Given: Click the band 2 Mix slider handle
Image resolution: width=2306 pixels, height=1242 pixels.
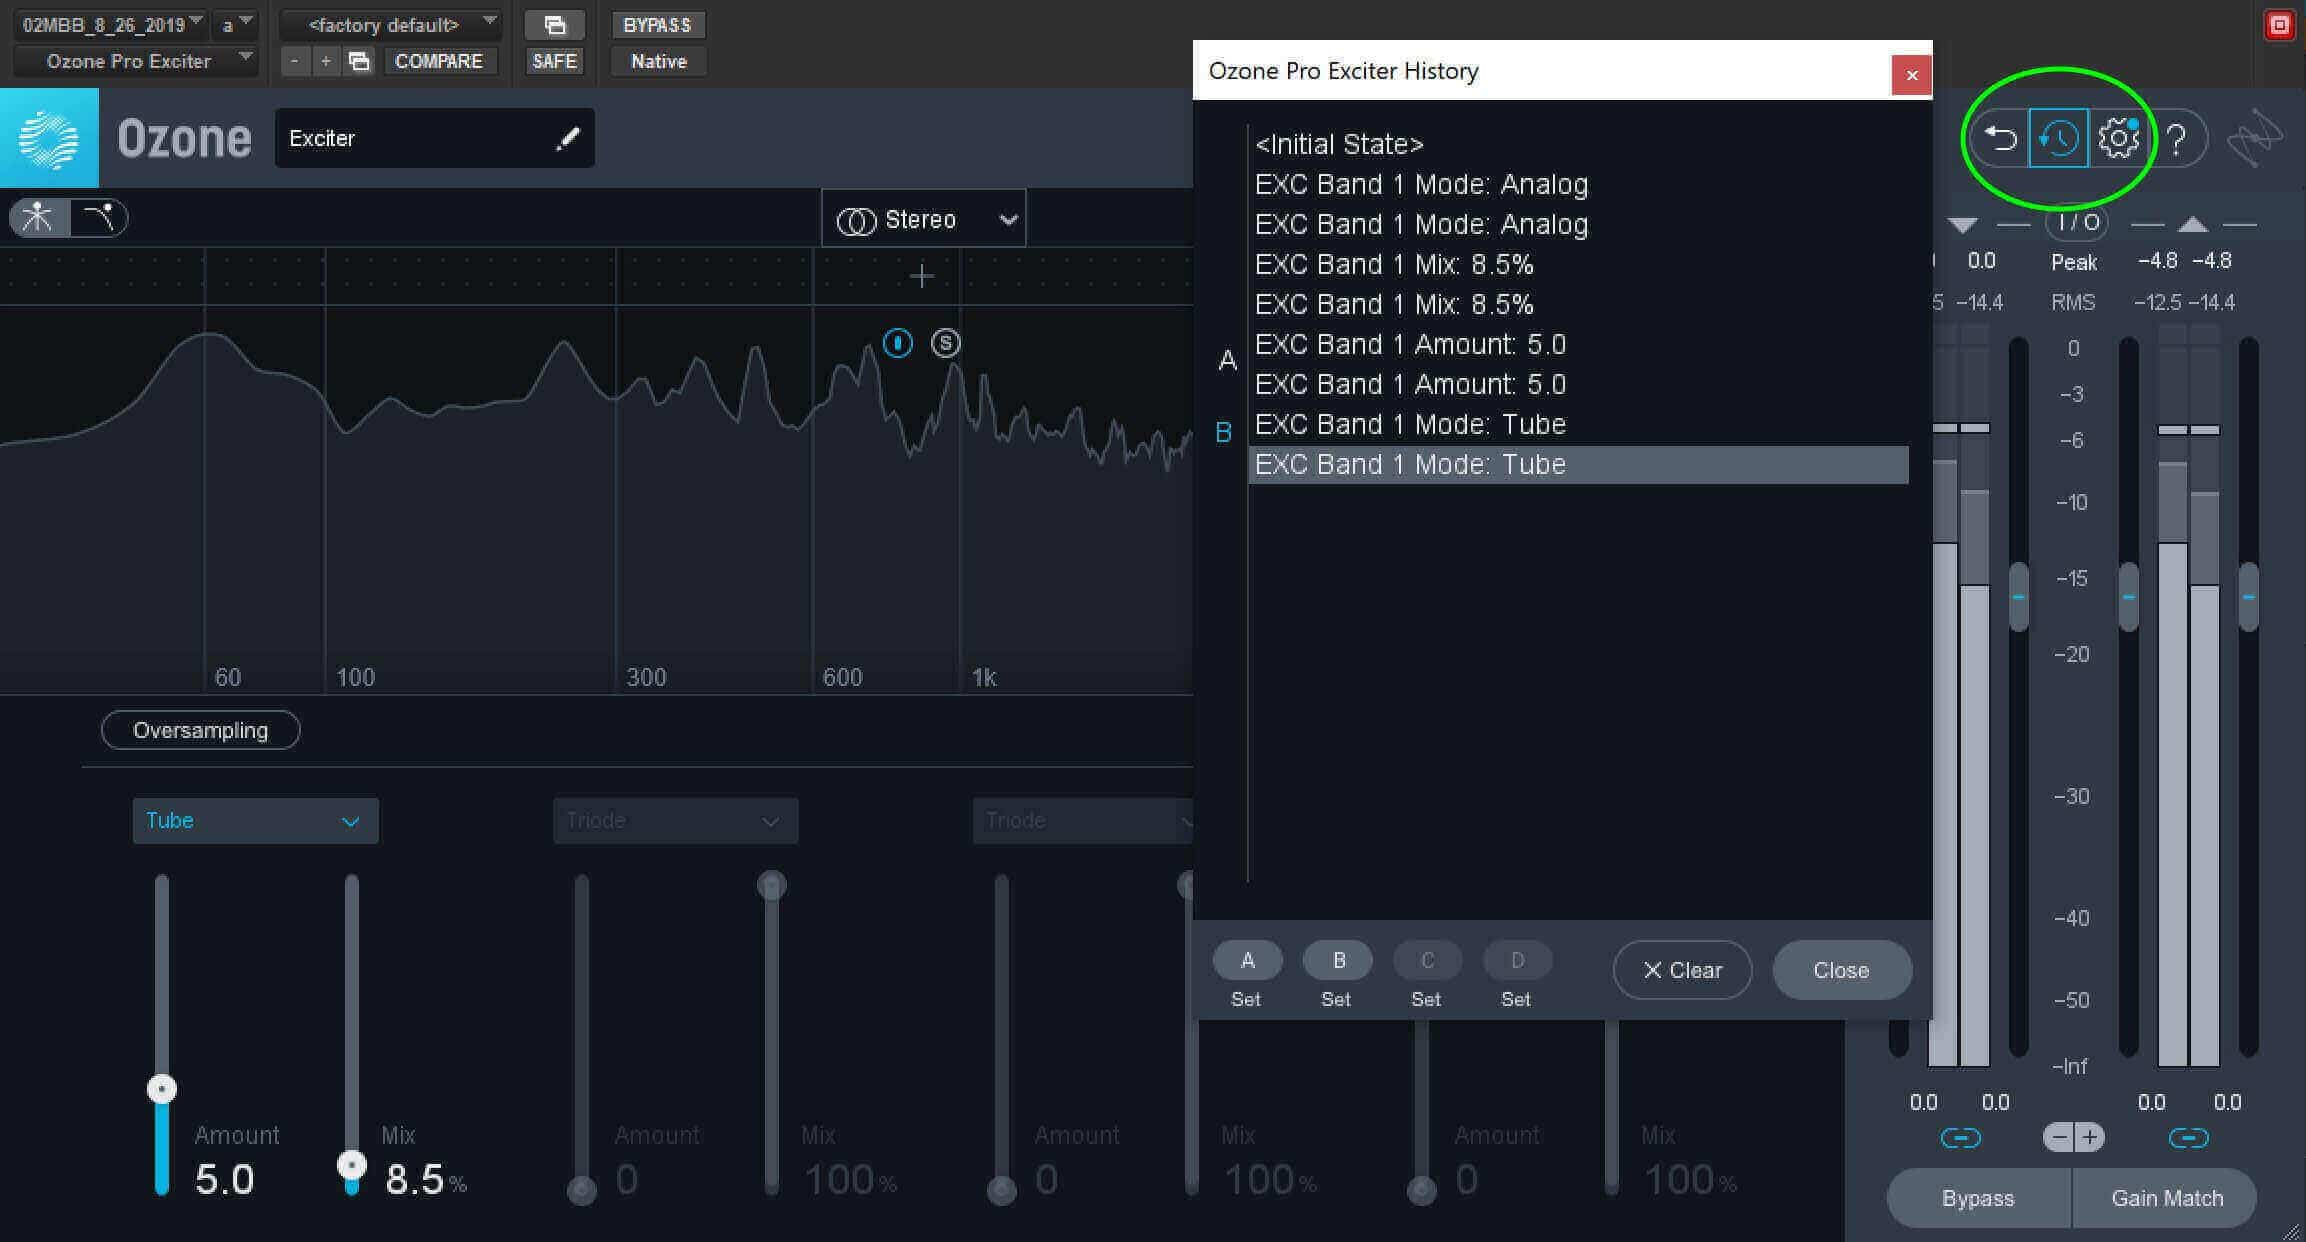Looking at the screenshot, I should [771, 885].
